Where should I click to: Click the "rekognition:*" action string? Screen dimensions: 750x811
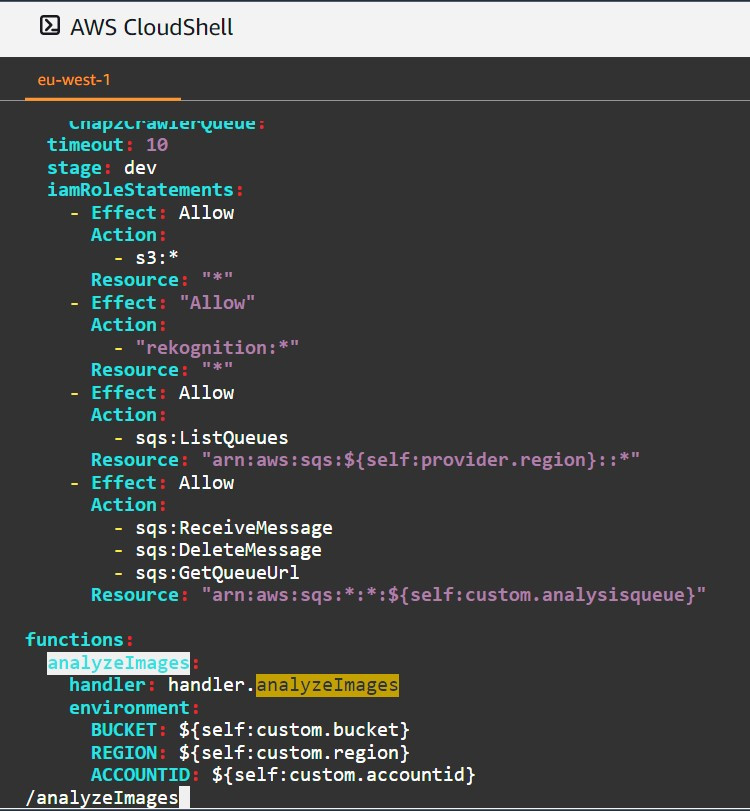[x=217, y=347]
